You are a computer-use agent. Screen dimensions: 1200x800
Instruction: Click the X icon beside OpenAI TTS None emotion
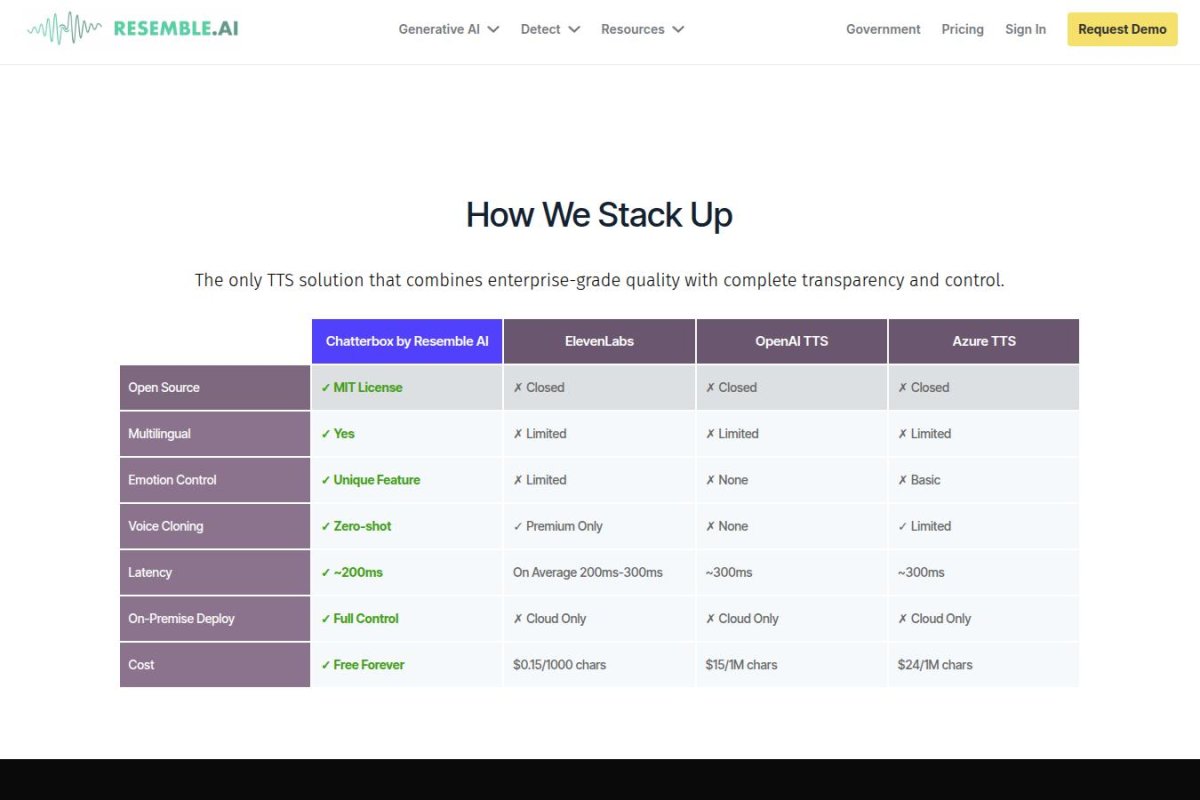tap(712, 480)
